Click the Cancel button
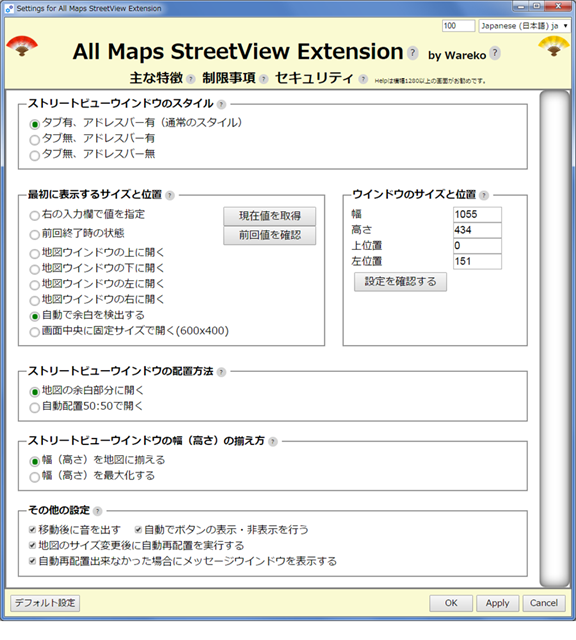 pyautogui.click(x=544, y=603)
